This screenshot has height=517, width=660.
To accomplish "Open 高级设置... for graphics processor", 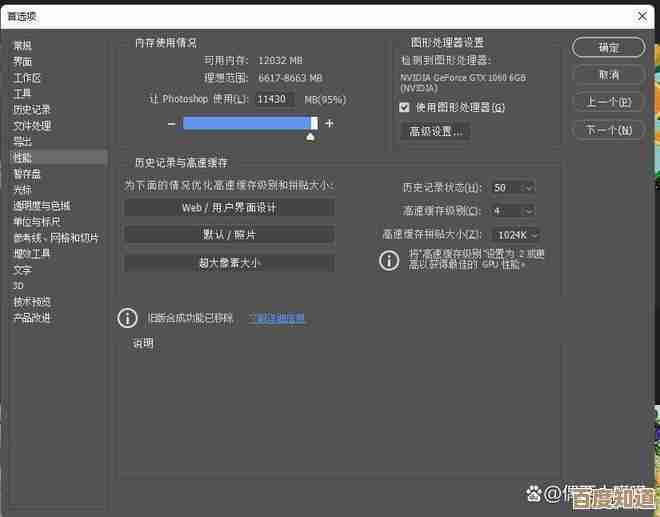I will point(435,131).
